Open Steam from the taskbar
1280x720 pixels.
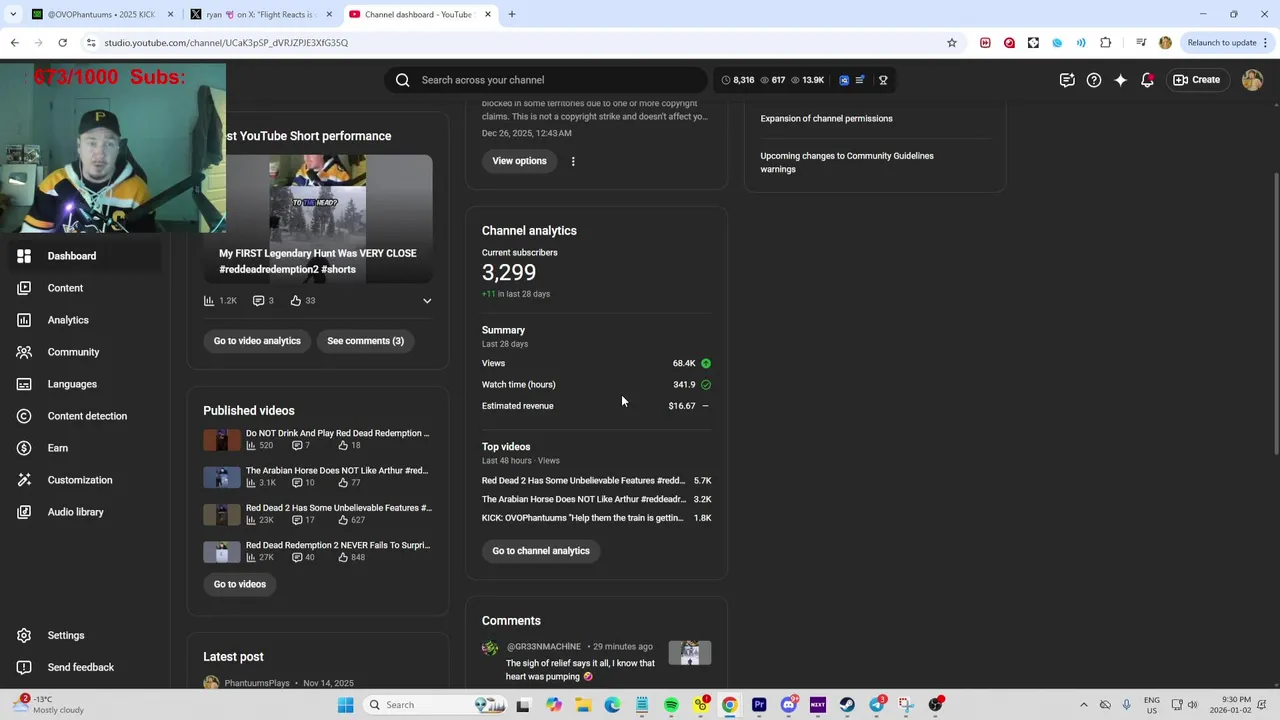pyautogui.click(x=847, y=705)
